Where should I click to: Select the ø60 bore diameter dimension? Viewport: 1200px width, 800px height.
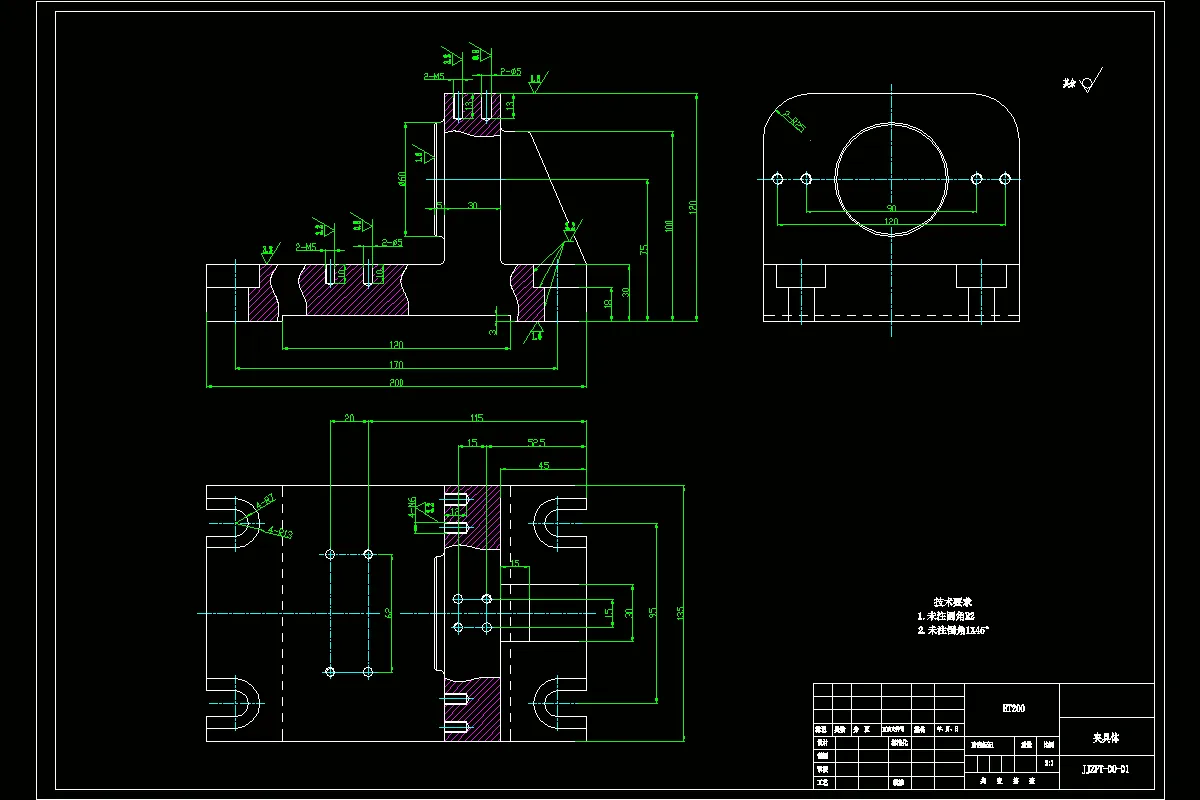(402, 178)
